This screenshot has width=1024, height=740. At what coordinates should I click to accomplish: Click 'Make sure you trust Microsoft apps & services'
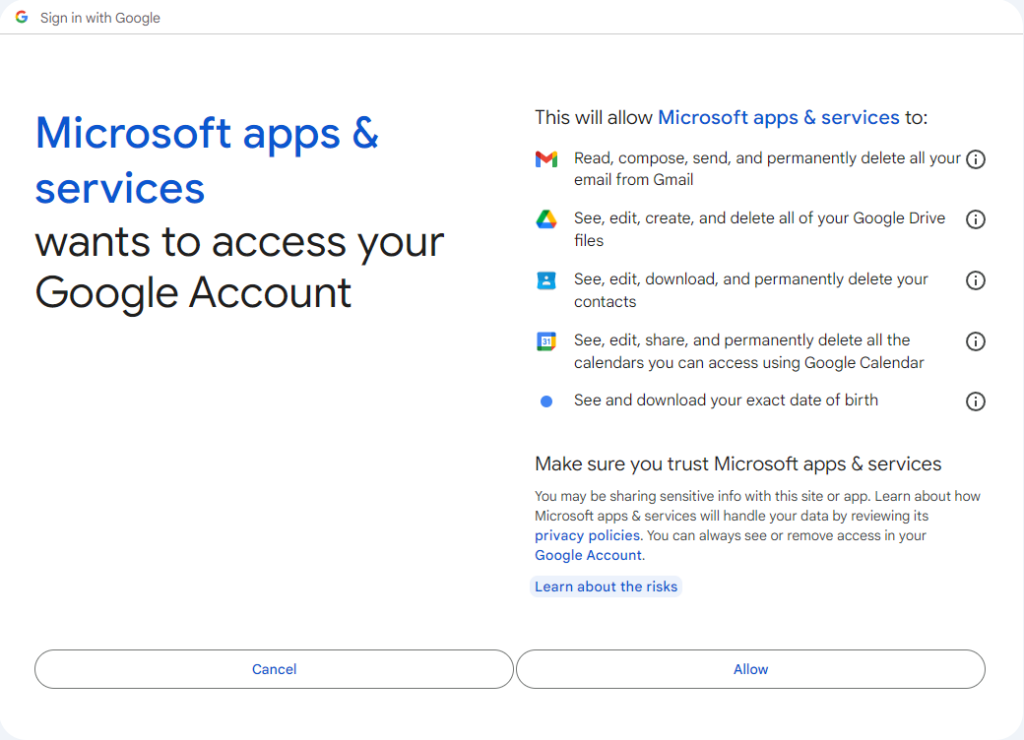[738, 464]
